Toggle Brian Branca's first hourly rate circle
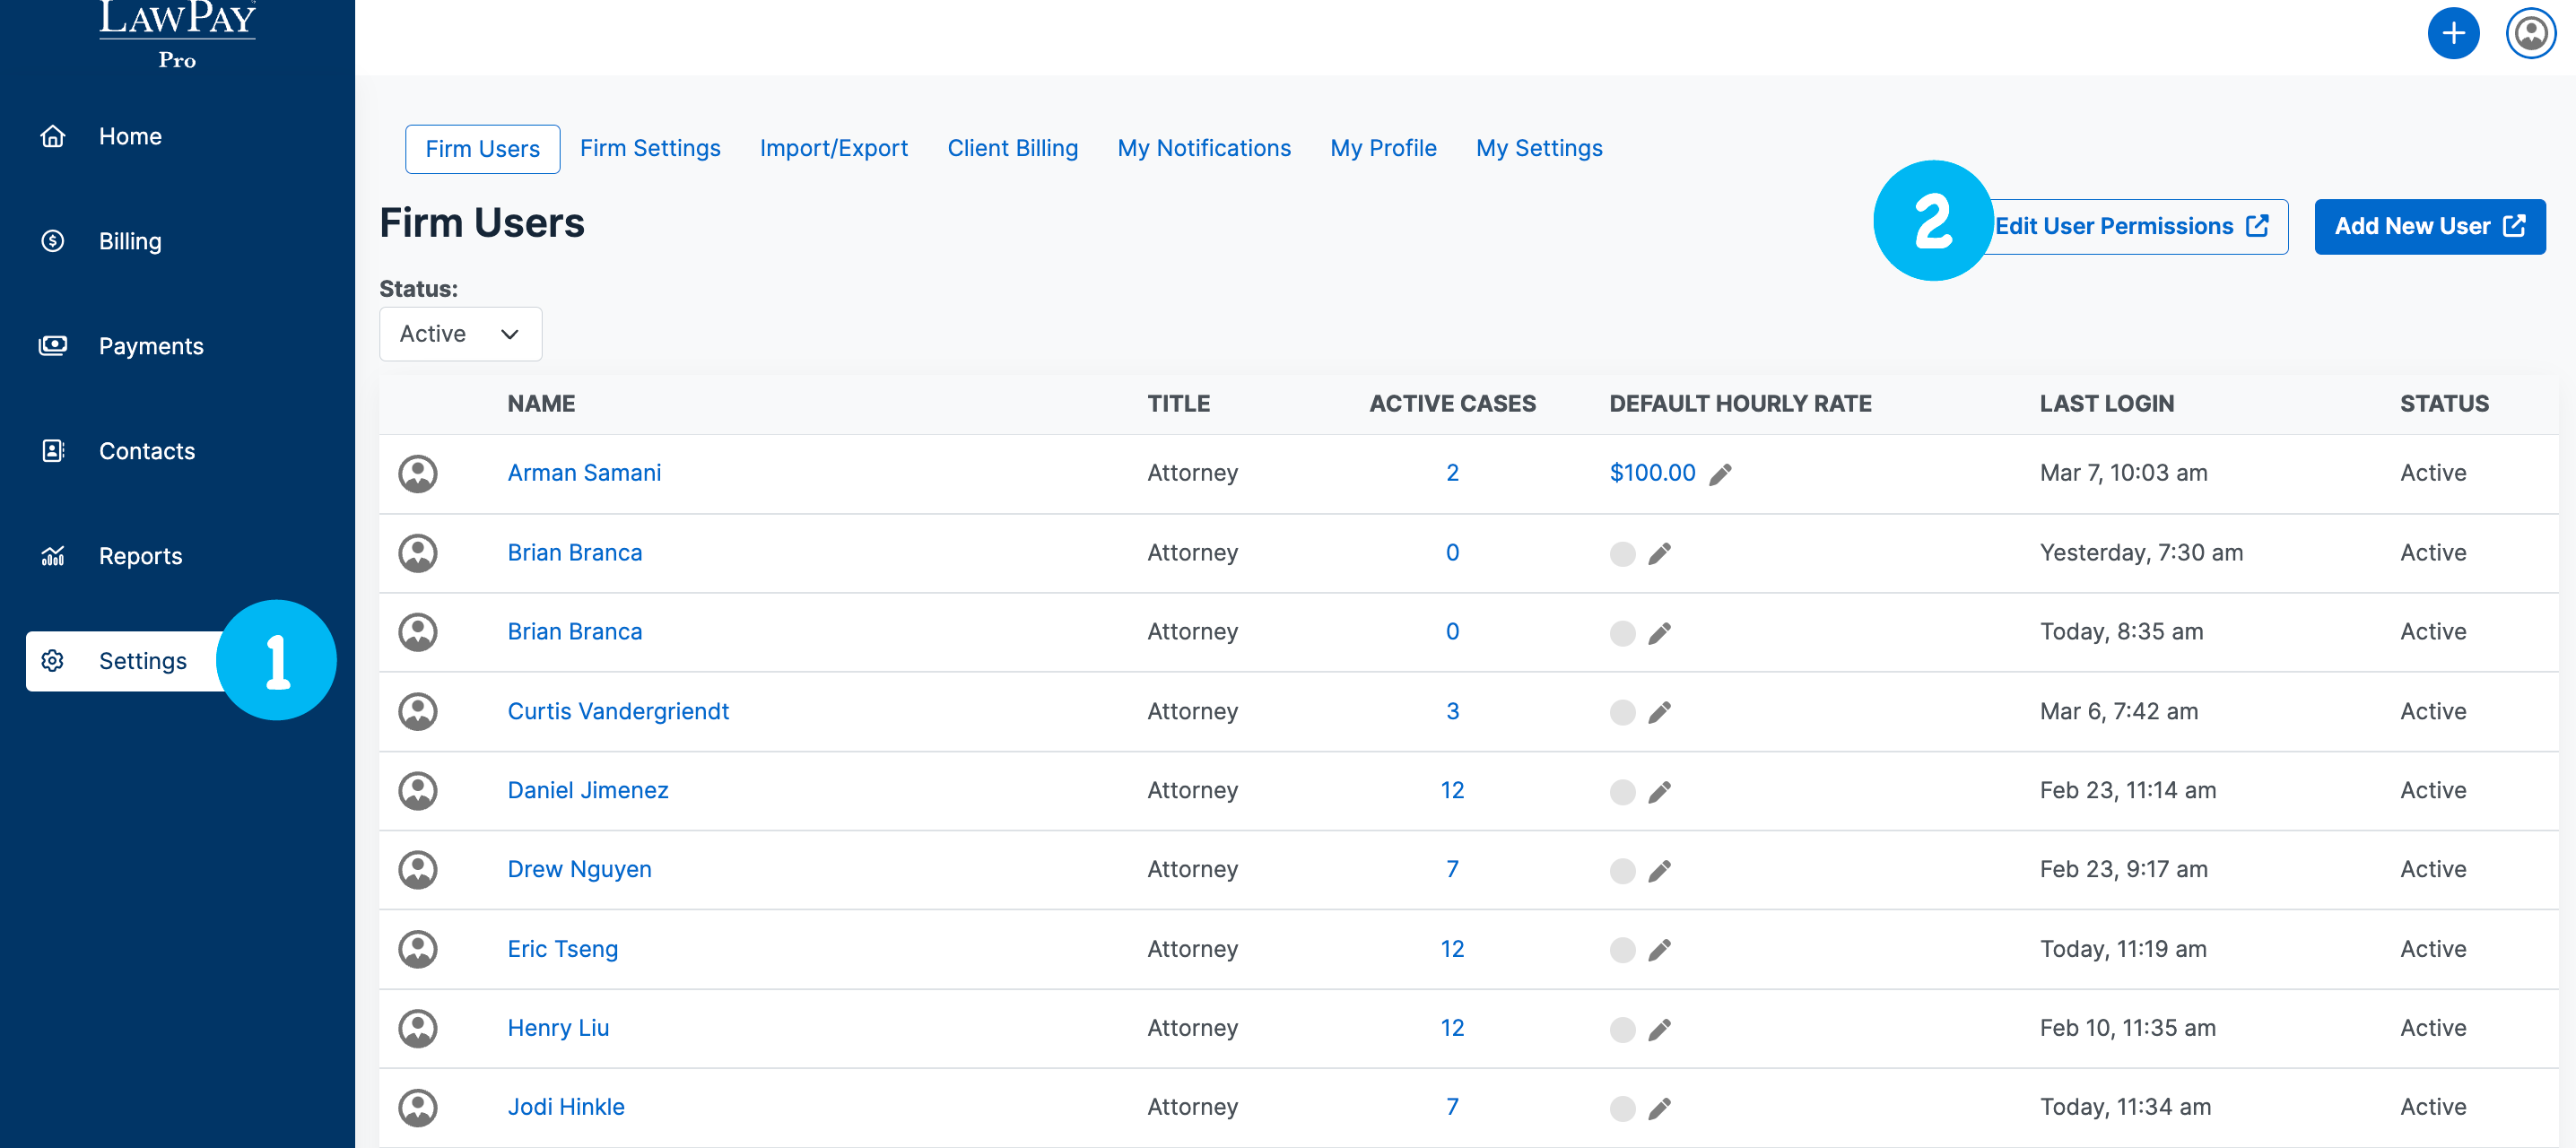2576x1148 pixels. 1622,554
